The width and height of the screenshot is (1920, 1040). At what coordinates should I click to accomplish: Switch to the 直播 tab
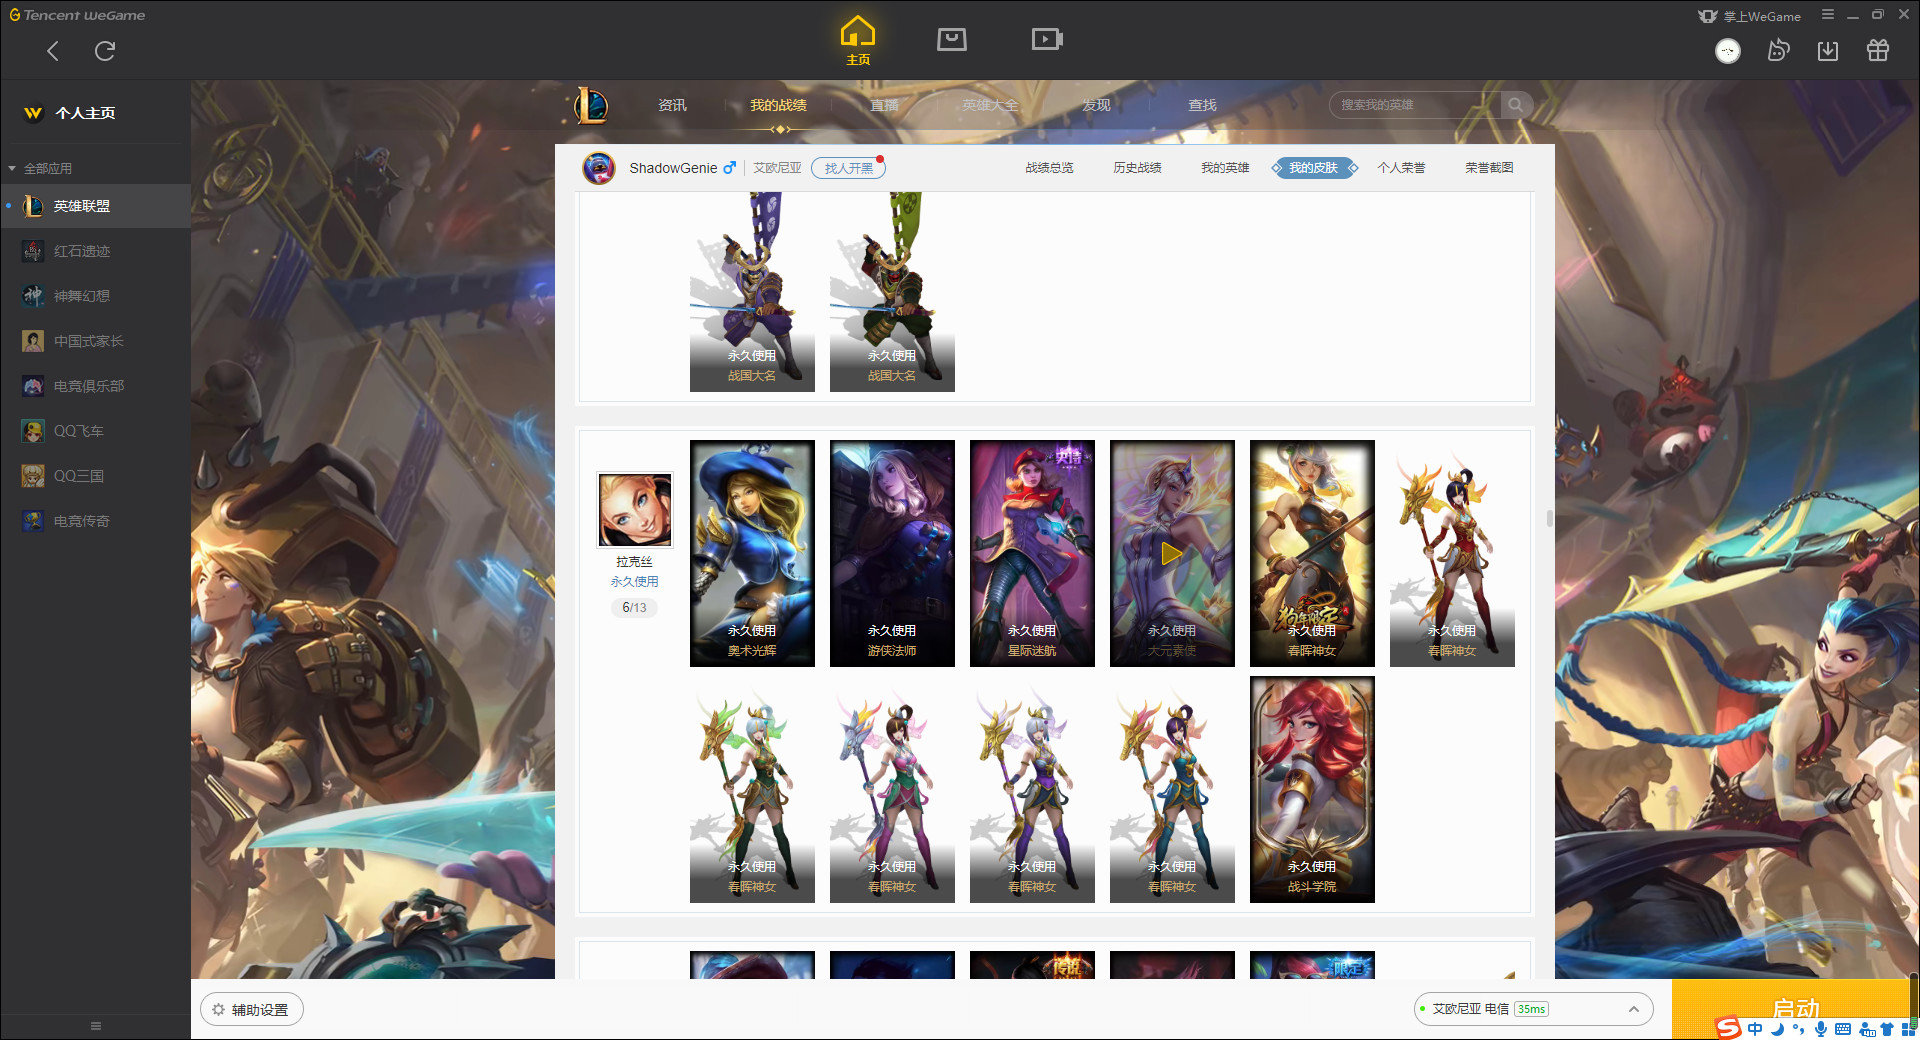coord(884,105)
